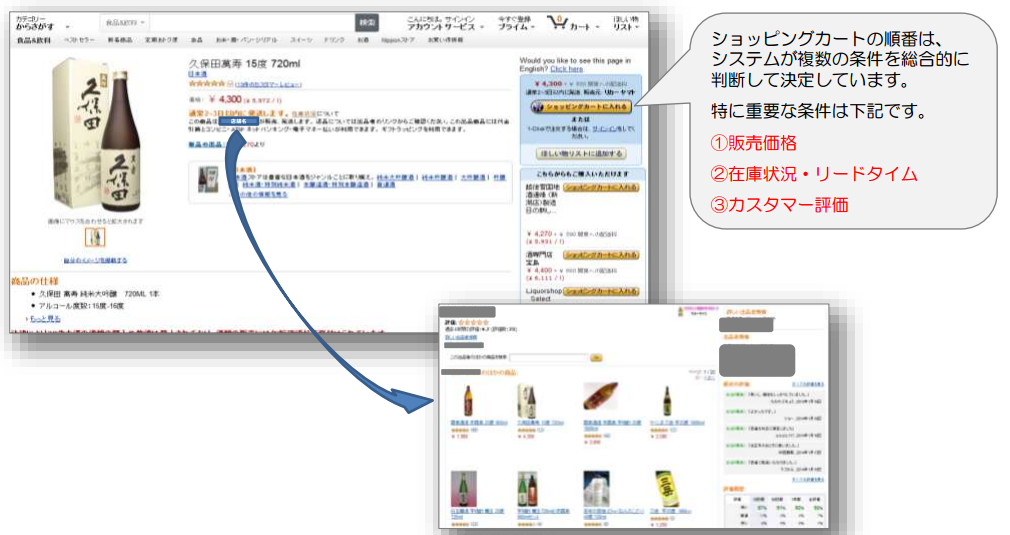Click ほしい物リストに追加する button
The height and width of the screenshot is (535, 1010).
580,154
